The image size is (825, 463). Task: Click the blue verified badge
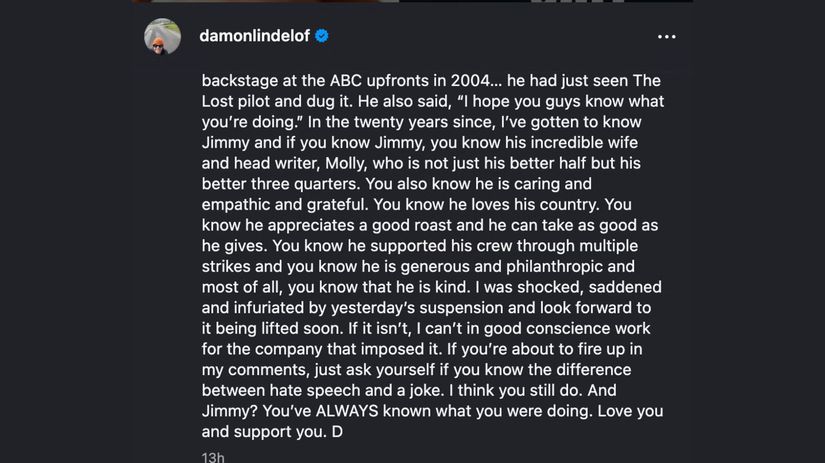coord(322,36)
